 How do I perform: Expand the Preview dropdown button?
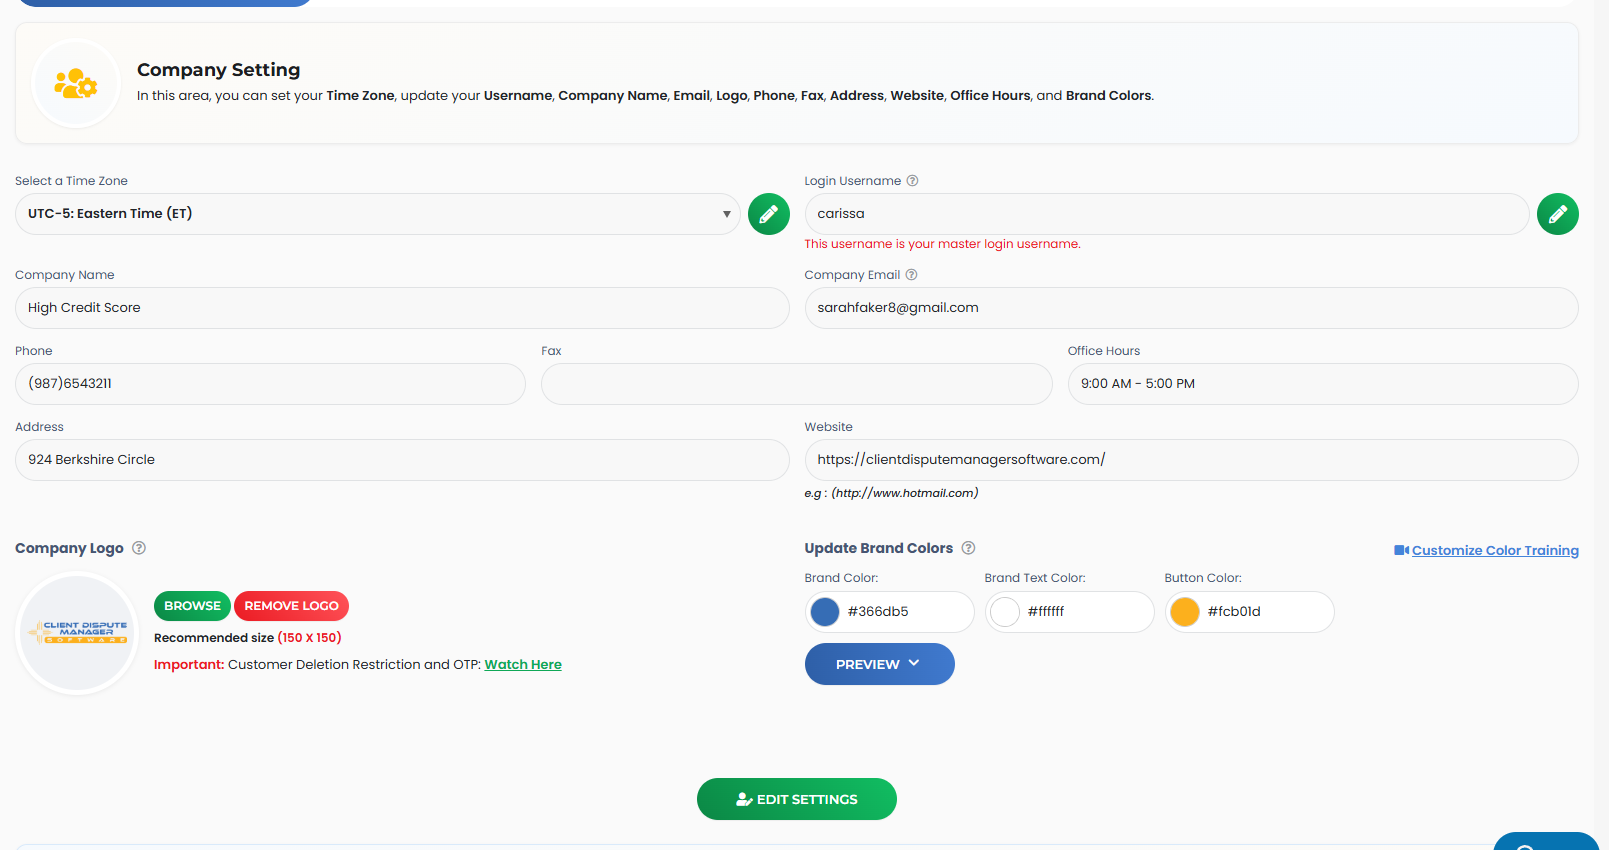(x=879, y=664)
